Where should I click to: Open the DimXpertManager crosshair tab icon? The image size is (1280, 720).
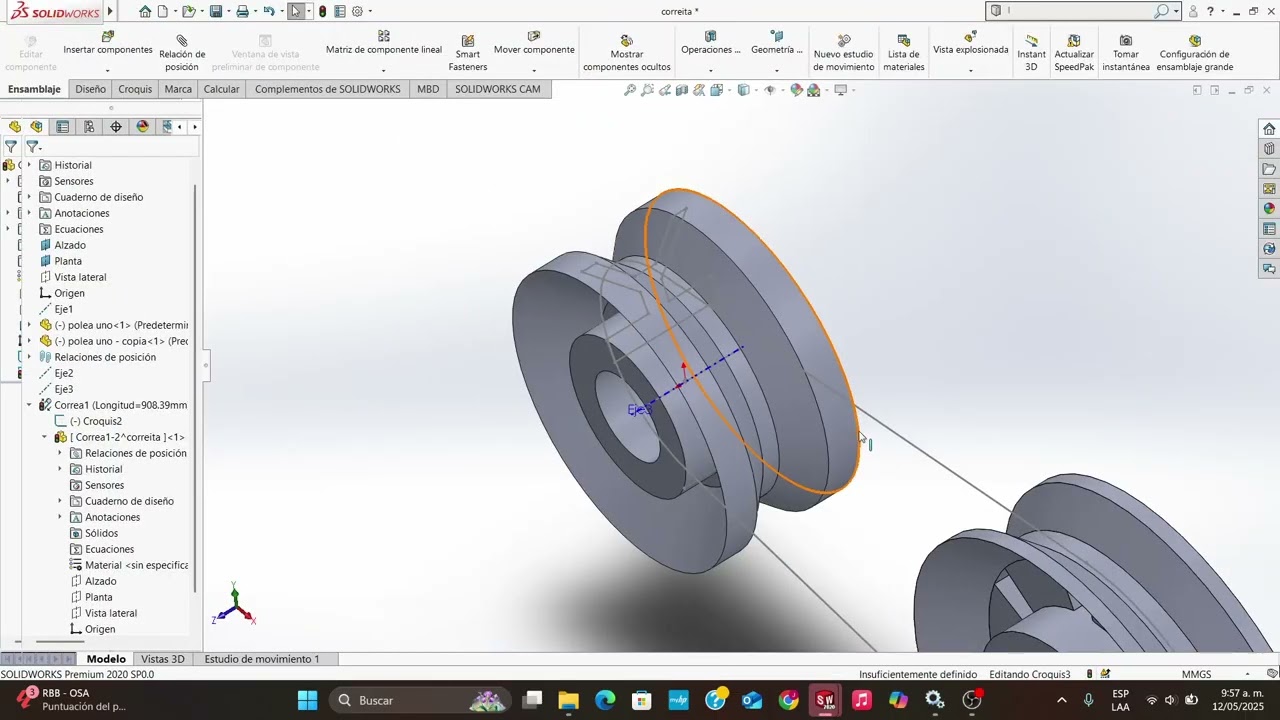(x=116, y=127)
